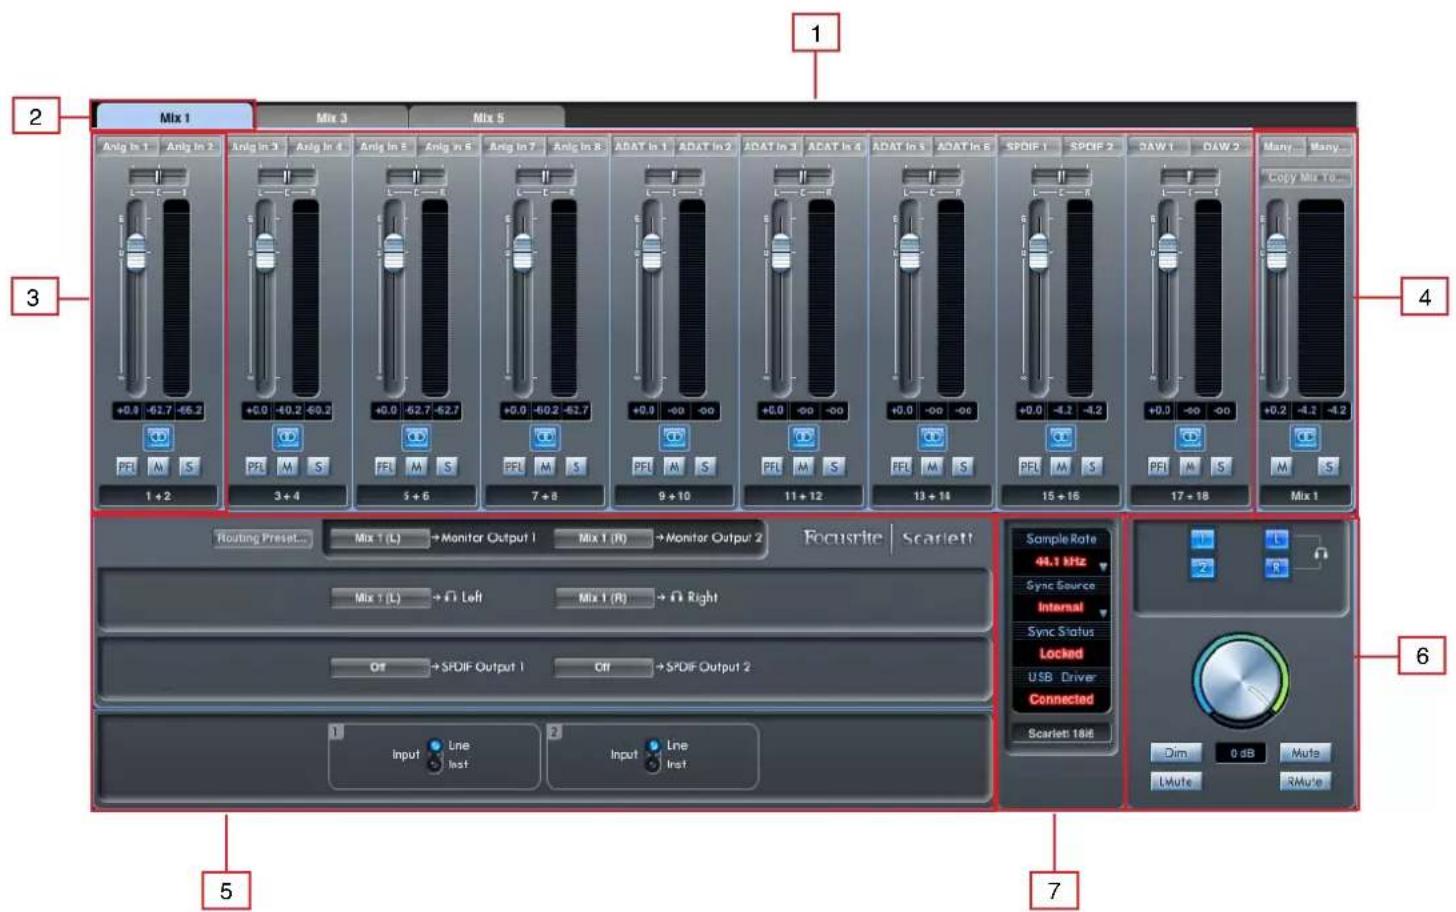Click the Dim button
This screenshot has height=912, width=1456.
(1176, 753)
